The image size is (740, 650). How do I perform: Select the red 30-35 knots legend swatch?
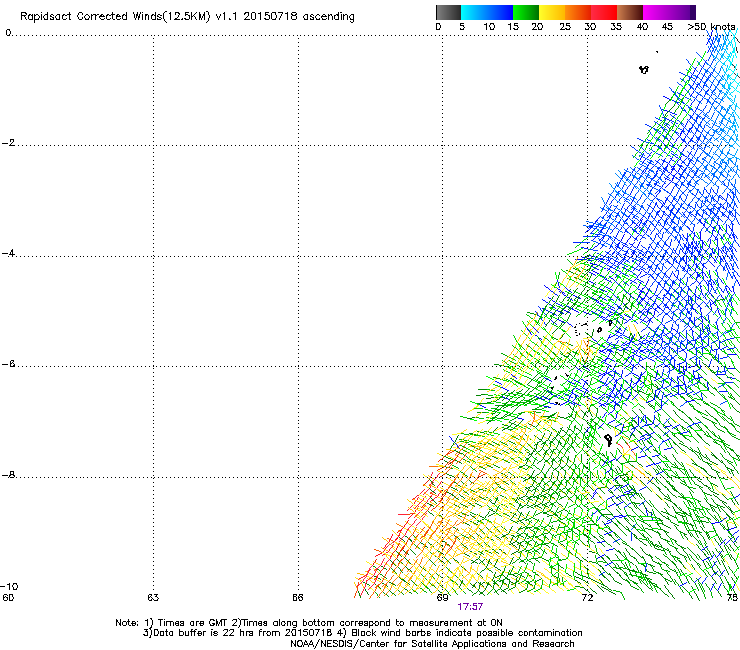pyautogui.click(x=604, y=12)
